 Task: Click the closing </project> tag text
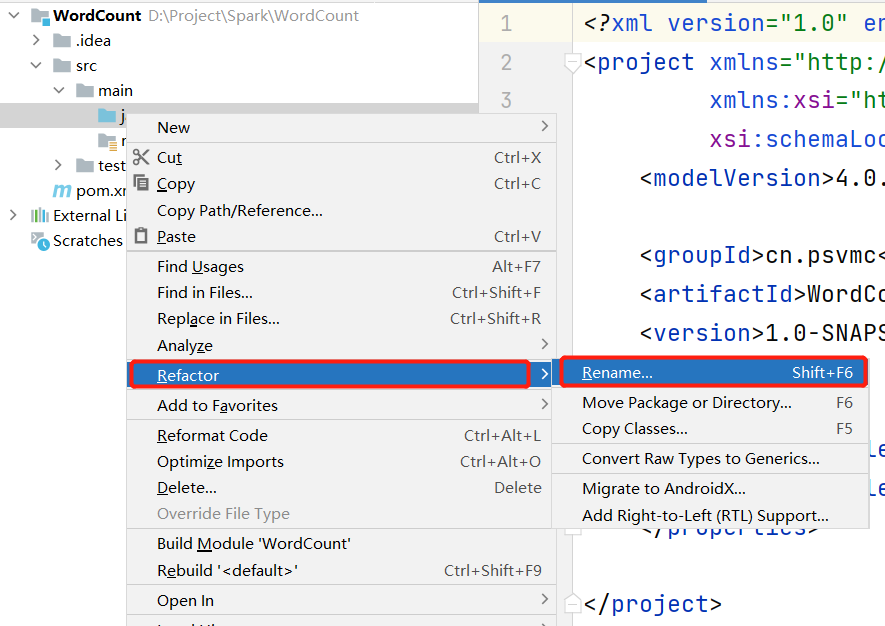click(653, 604)
